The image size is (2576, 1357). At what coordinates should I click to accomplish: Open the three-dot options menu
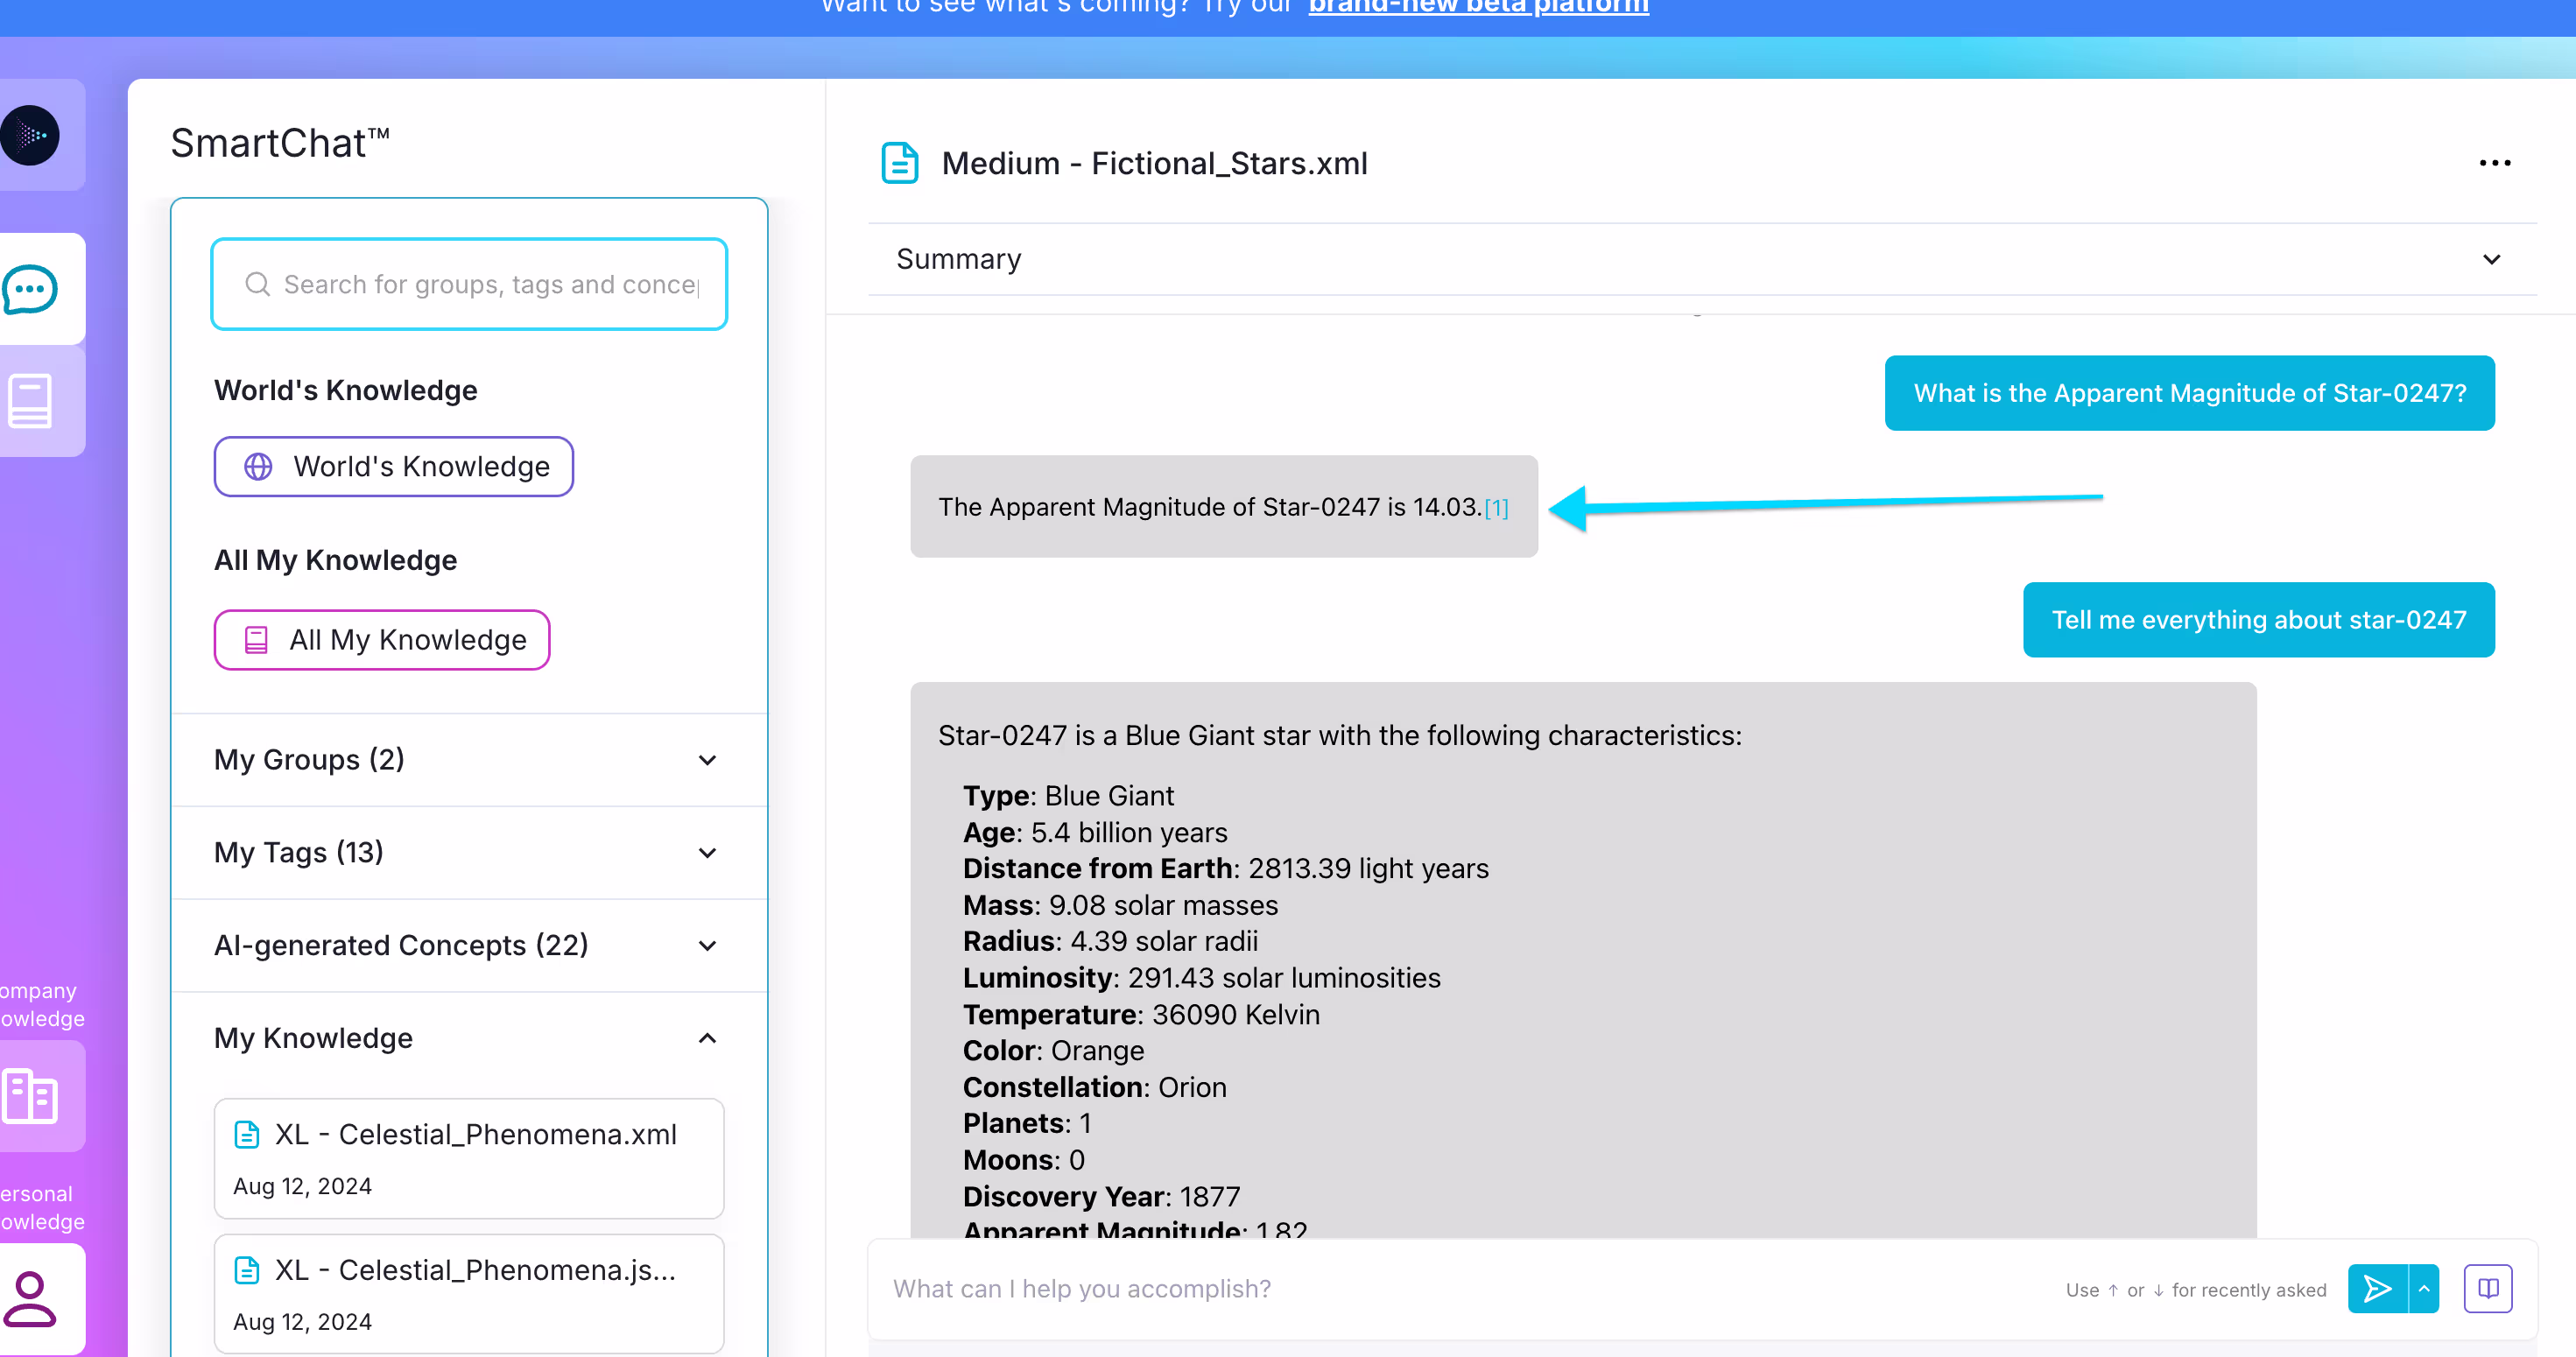[2494, 163]
